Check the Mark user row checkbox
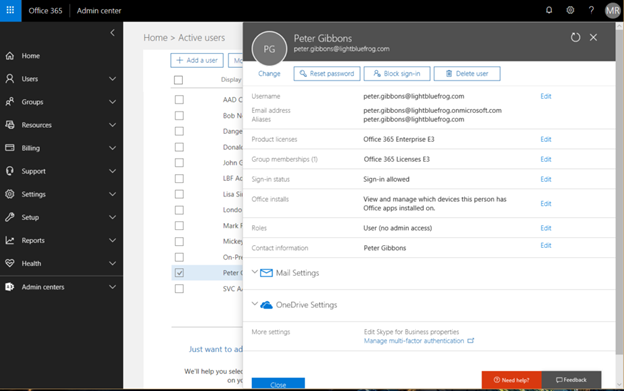 coord(179,226)
